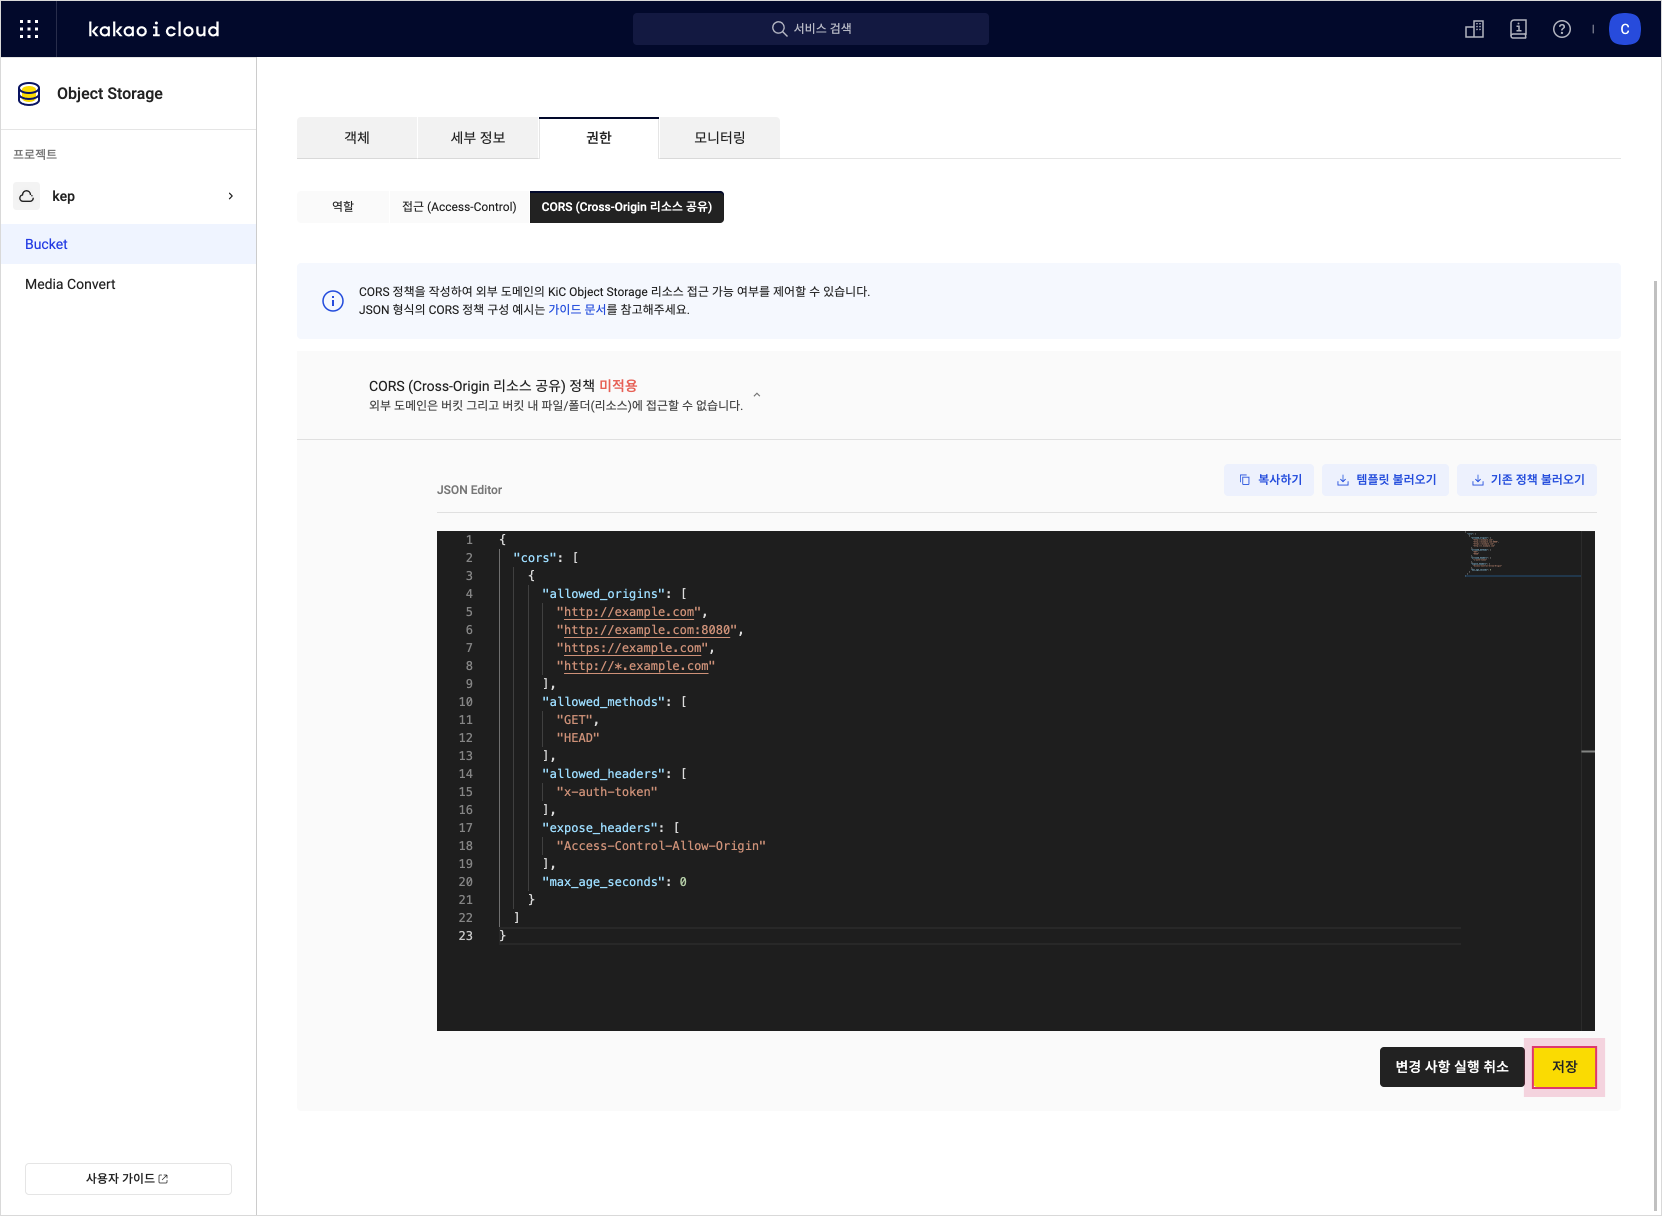Click the "allowed_headers" key

[603, 774]
